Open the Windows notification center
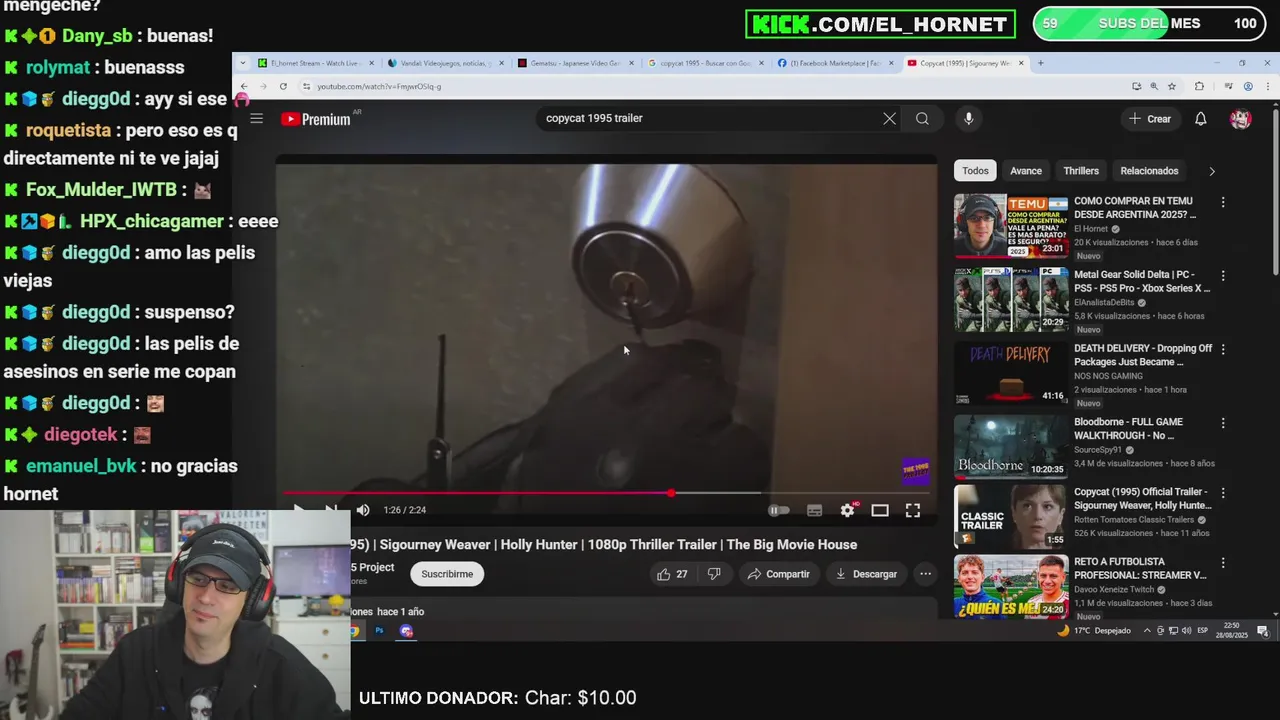 (x=1263, y=631)
